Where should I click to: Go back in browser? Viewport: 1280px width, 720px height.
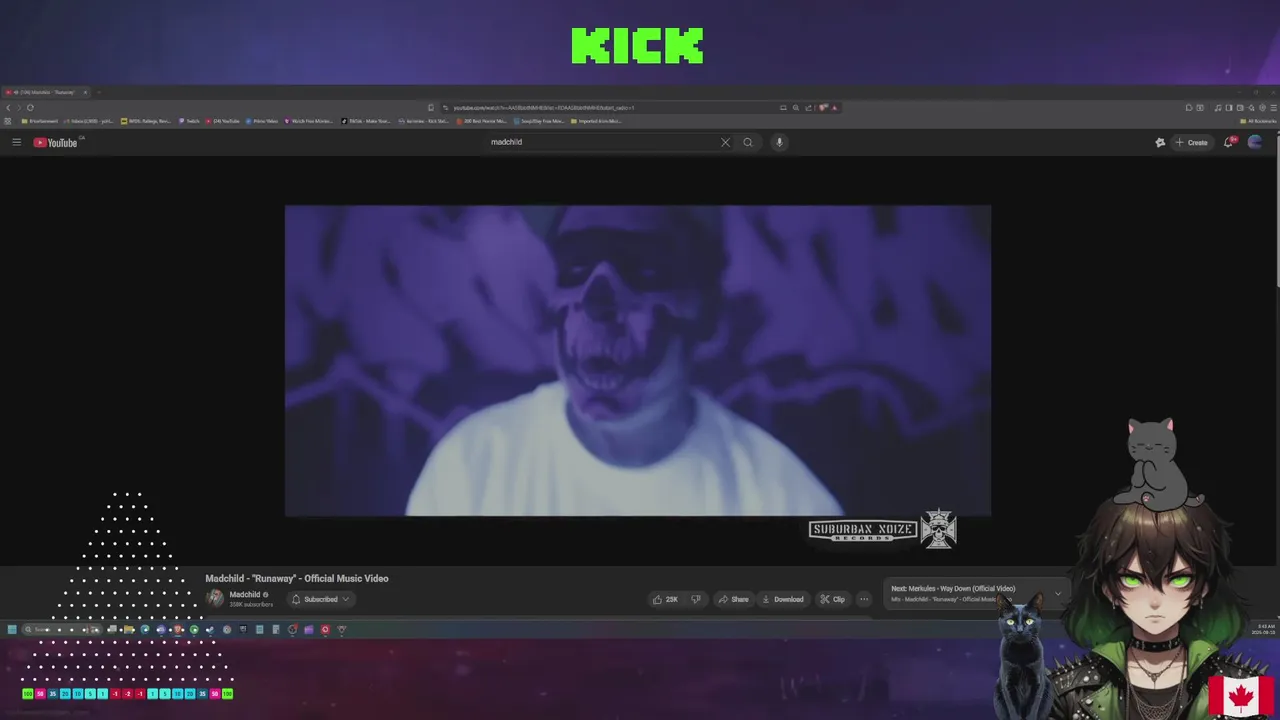(x=8, y=107)
